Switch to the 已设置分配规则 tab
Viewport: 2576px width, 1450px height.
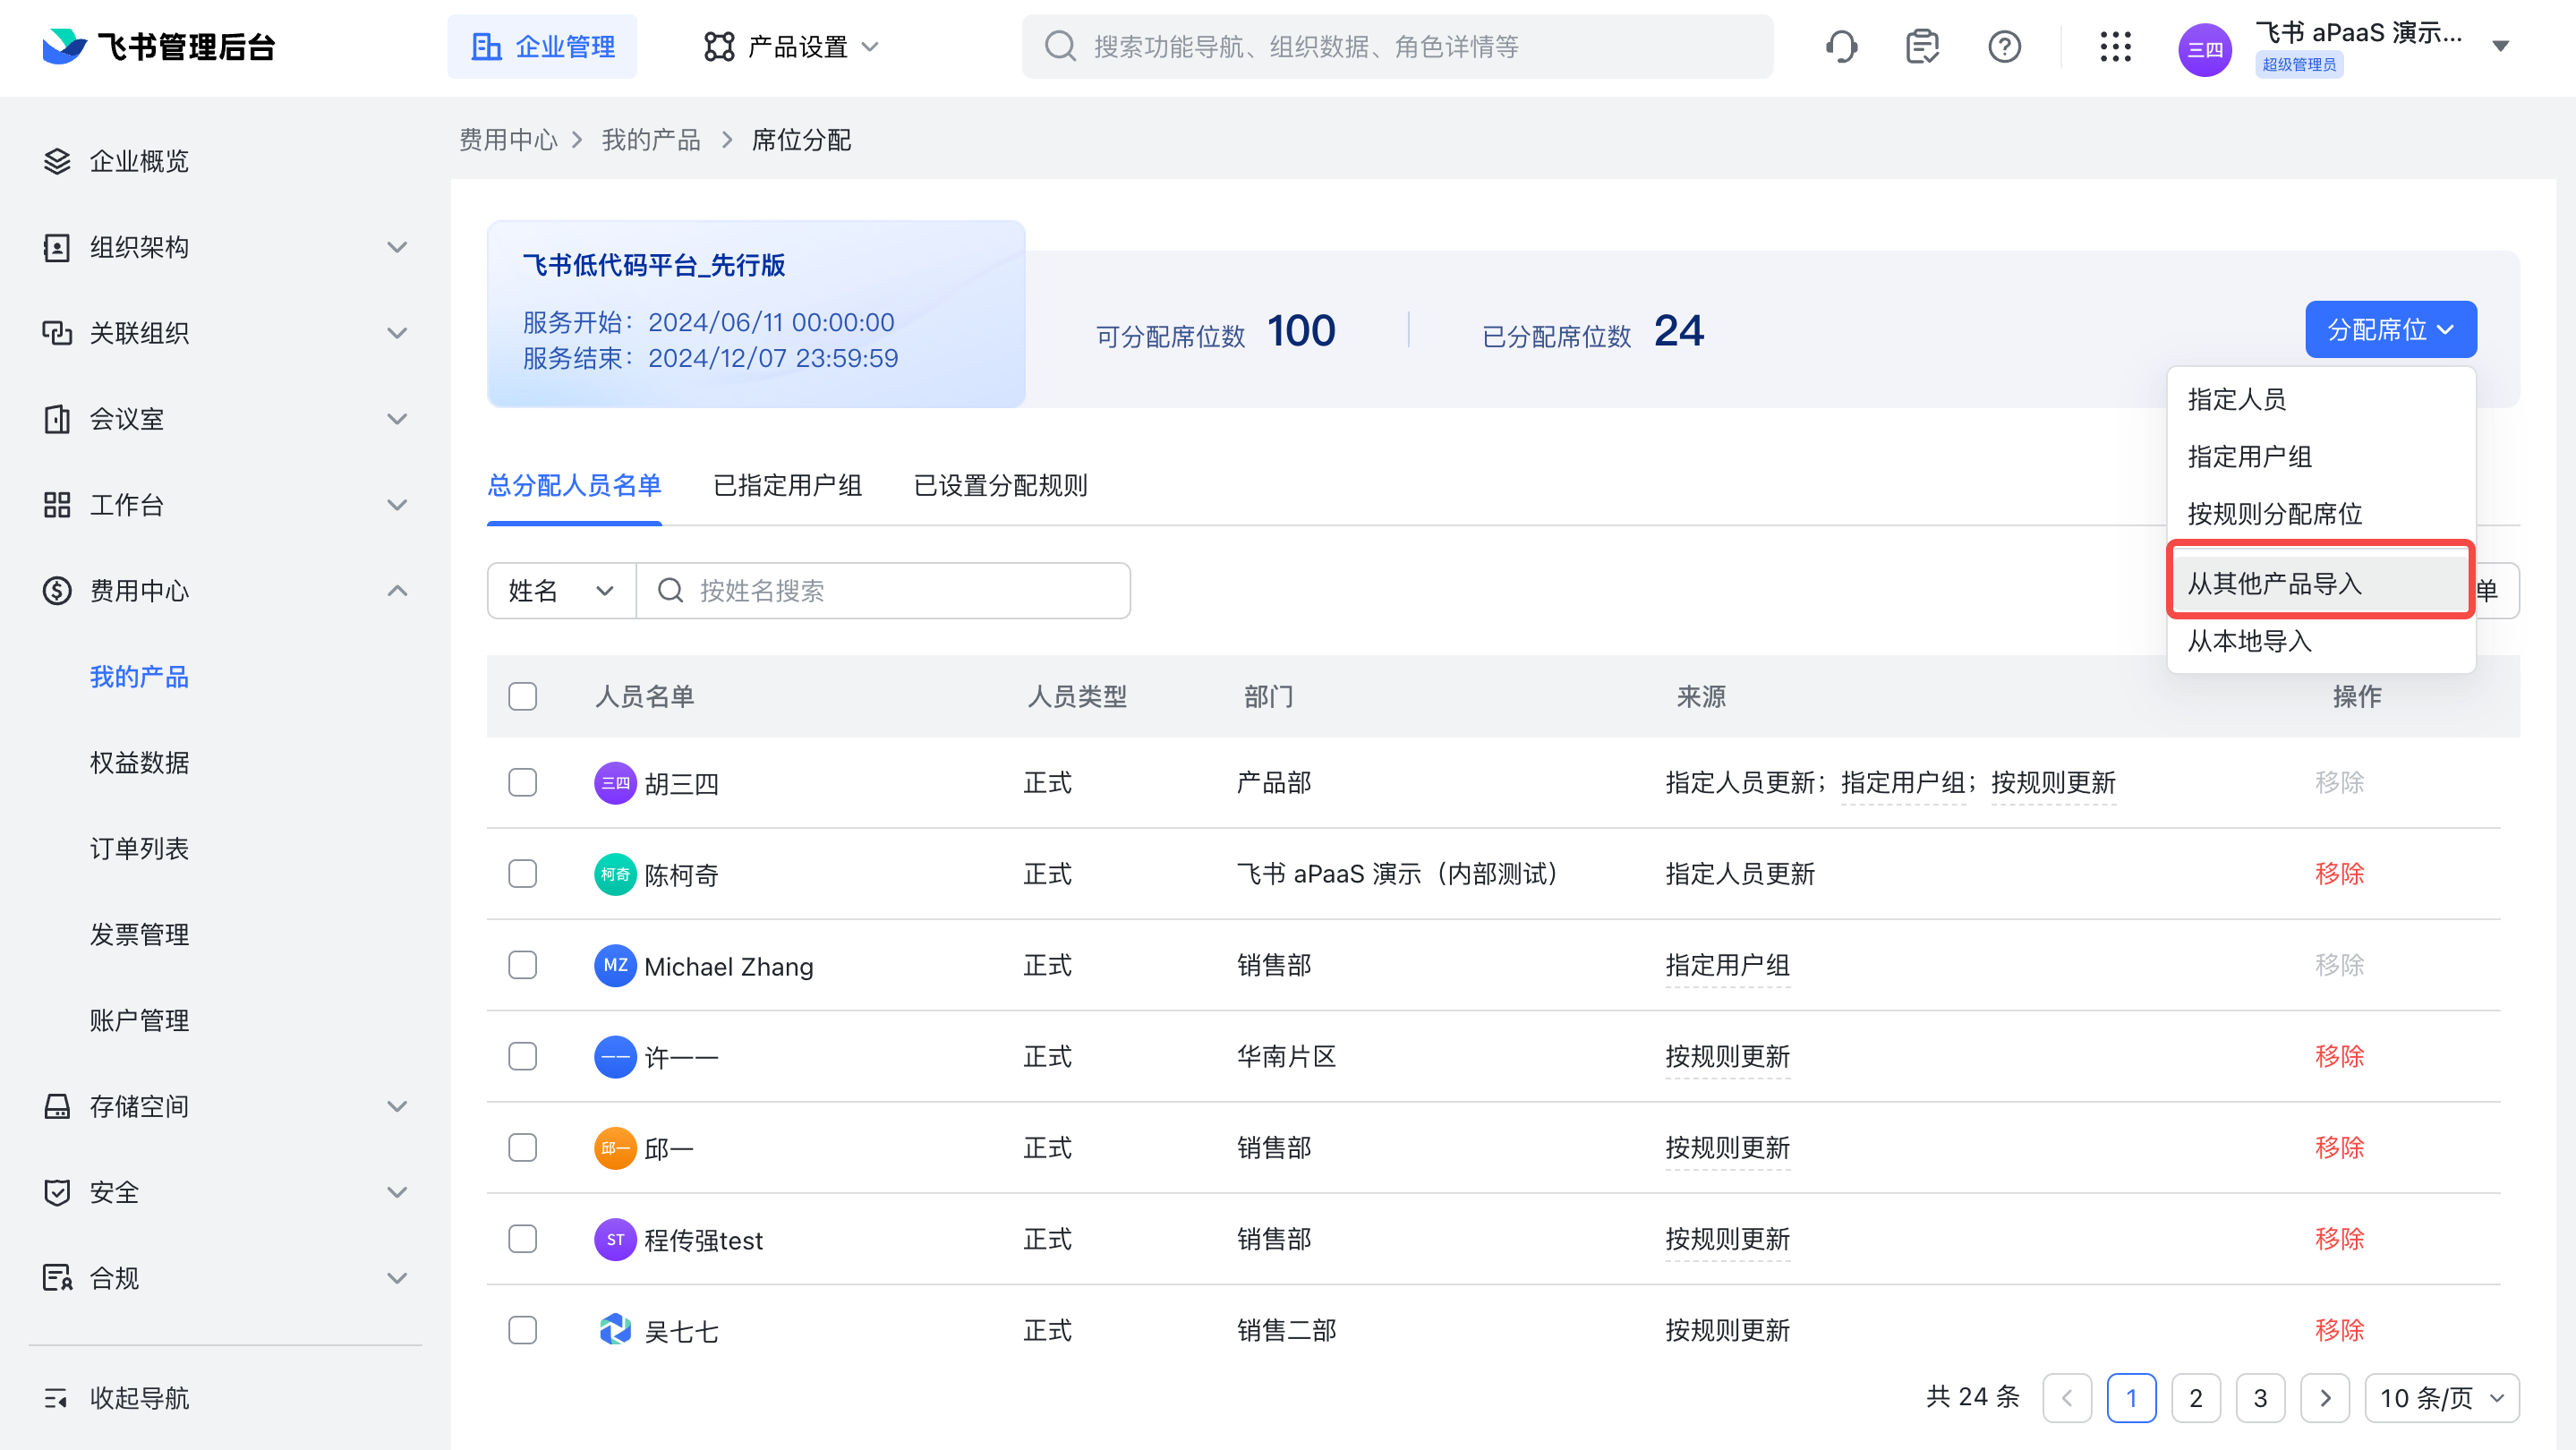pyautogui.click(x=1000, y=486)
